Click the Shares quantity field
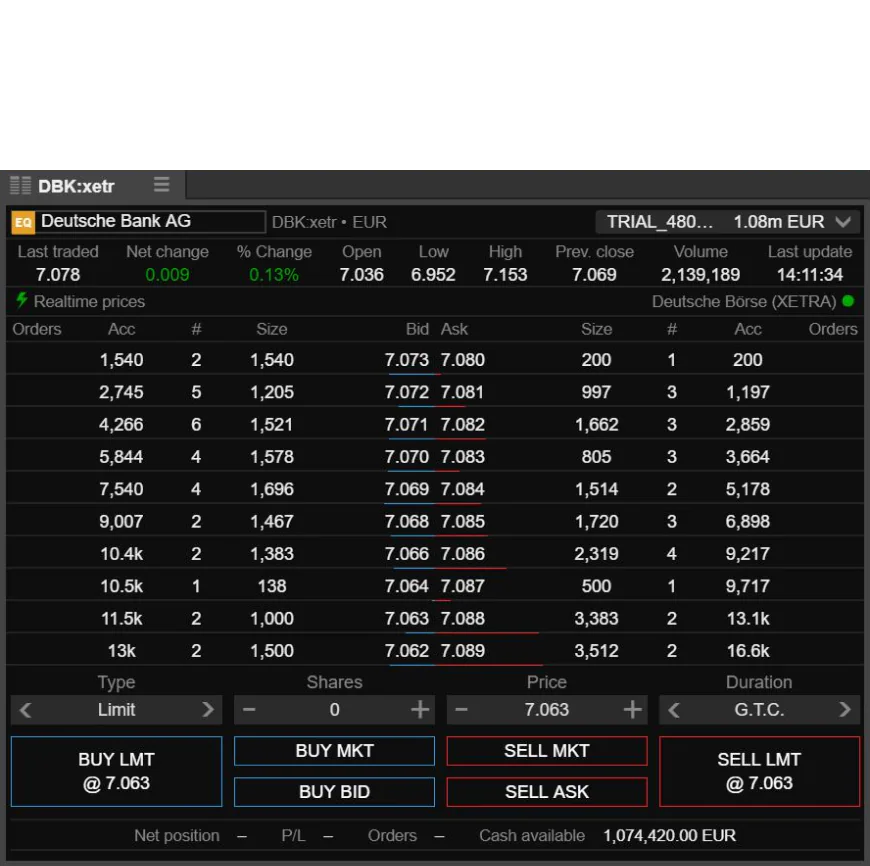This screenshot has height=866, width=870. (x=335, y=710)
